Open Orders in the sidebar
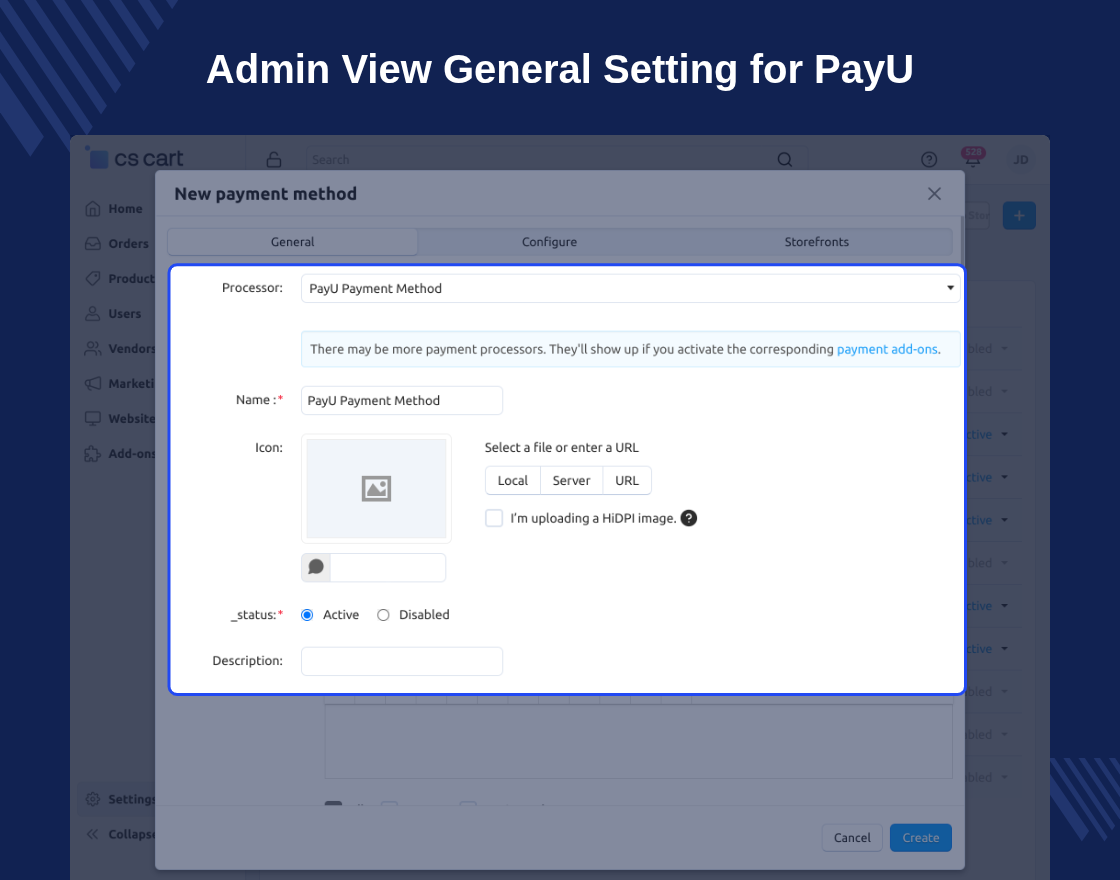Screen dimensions: 1120x880 pyautogui.click(x=117, y=244)
